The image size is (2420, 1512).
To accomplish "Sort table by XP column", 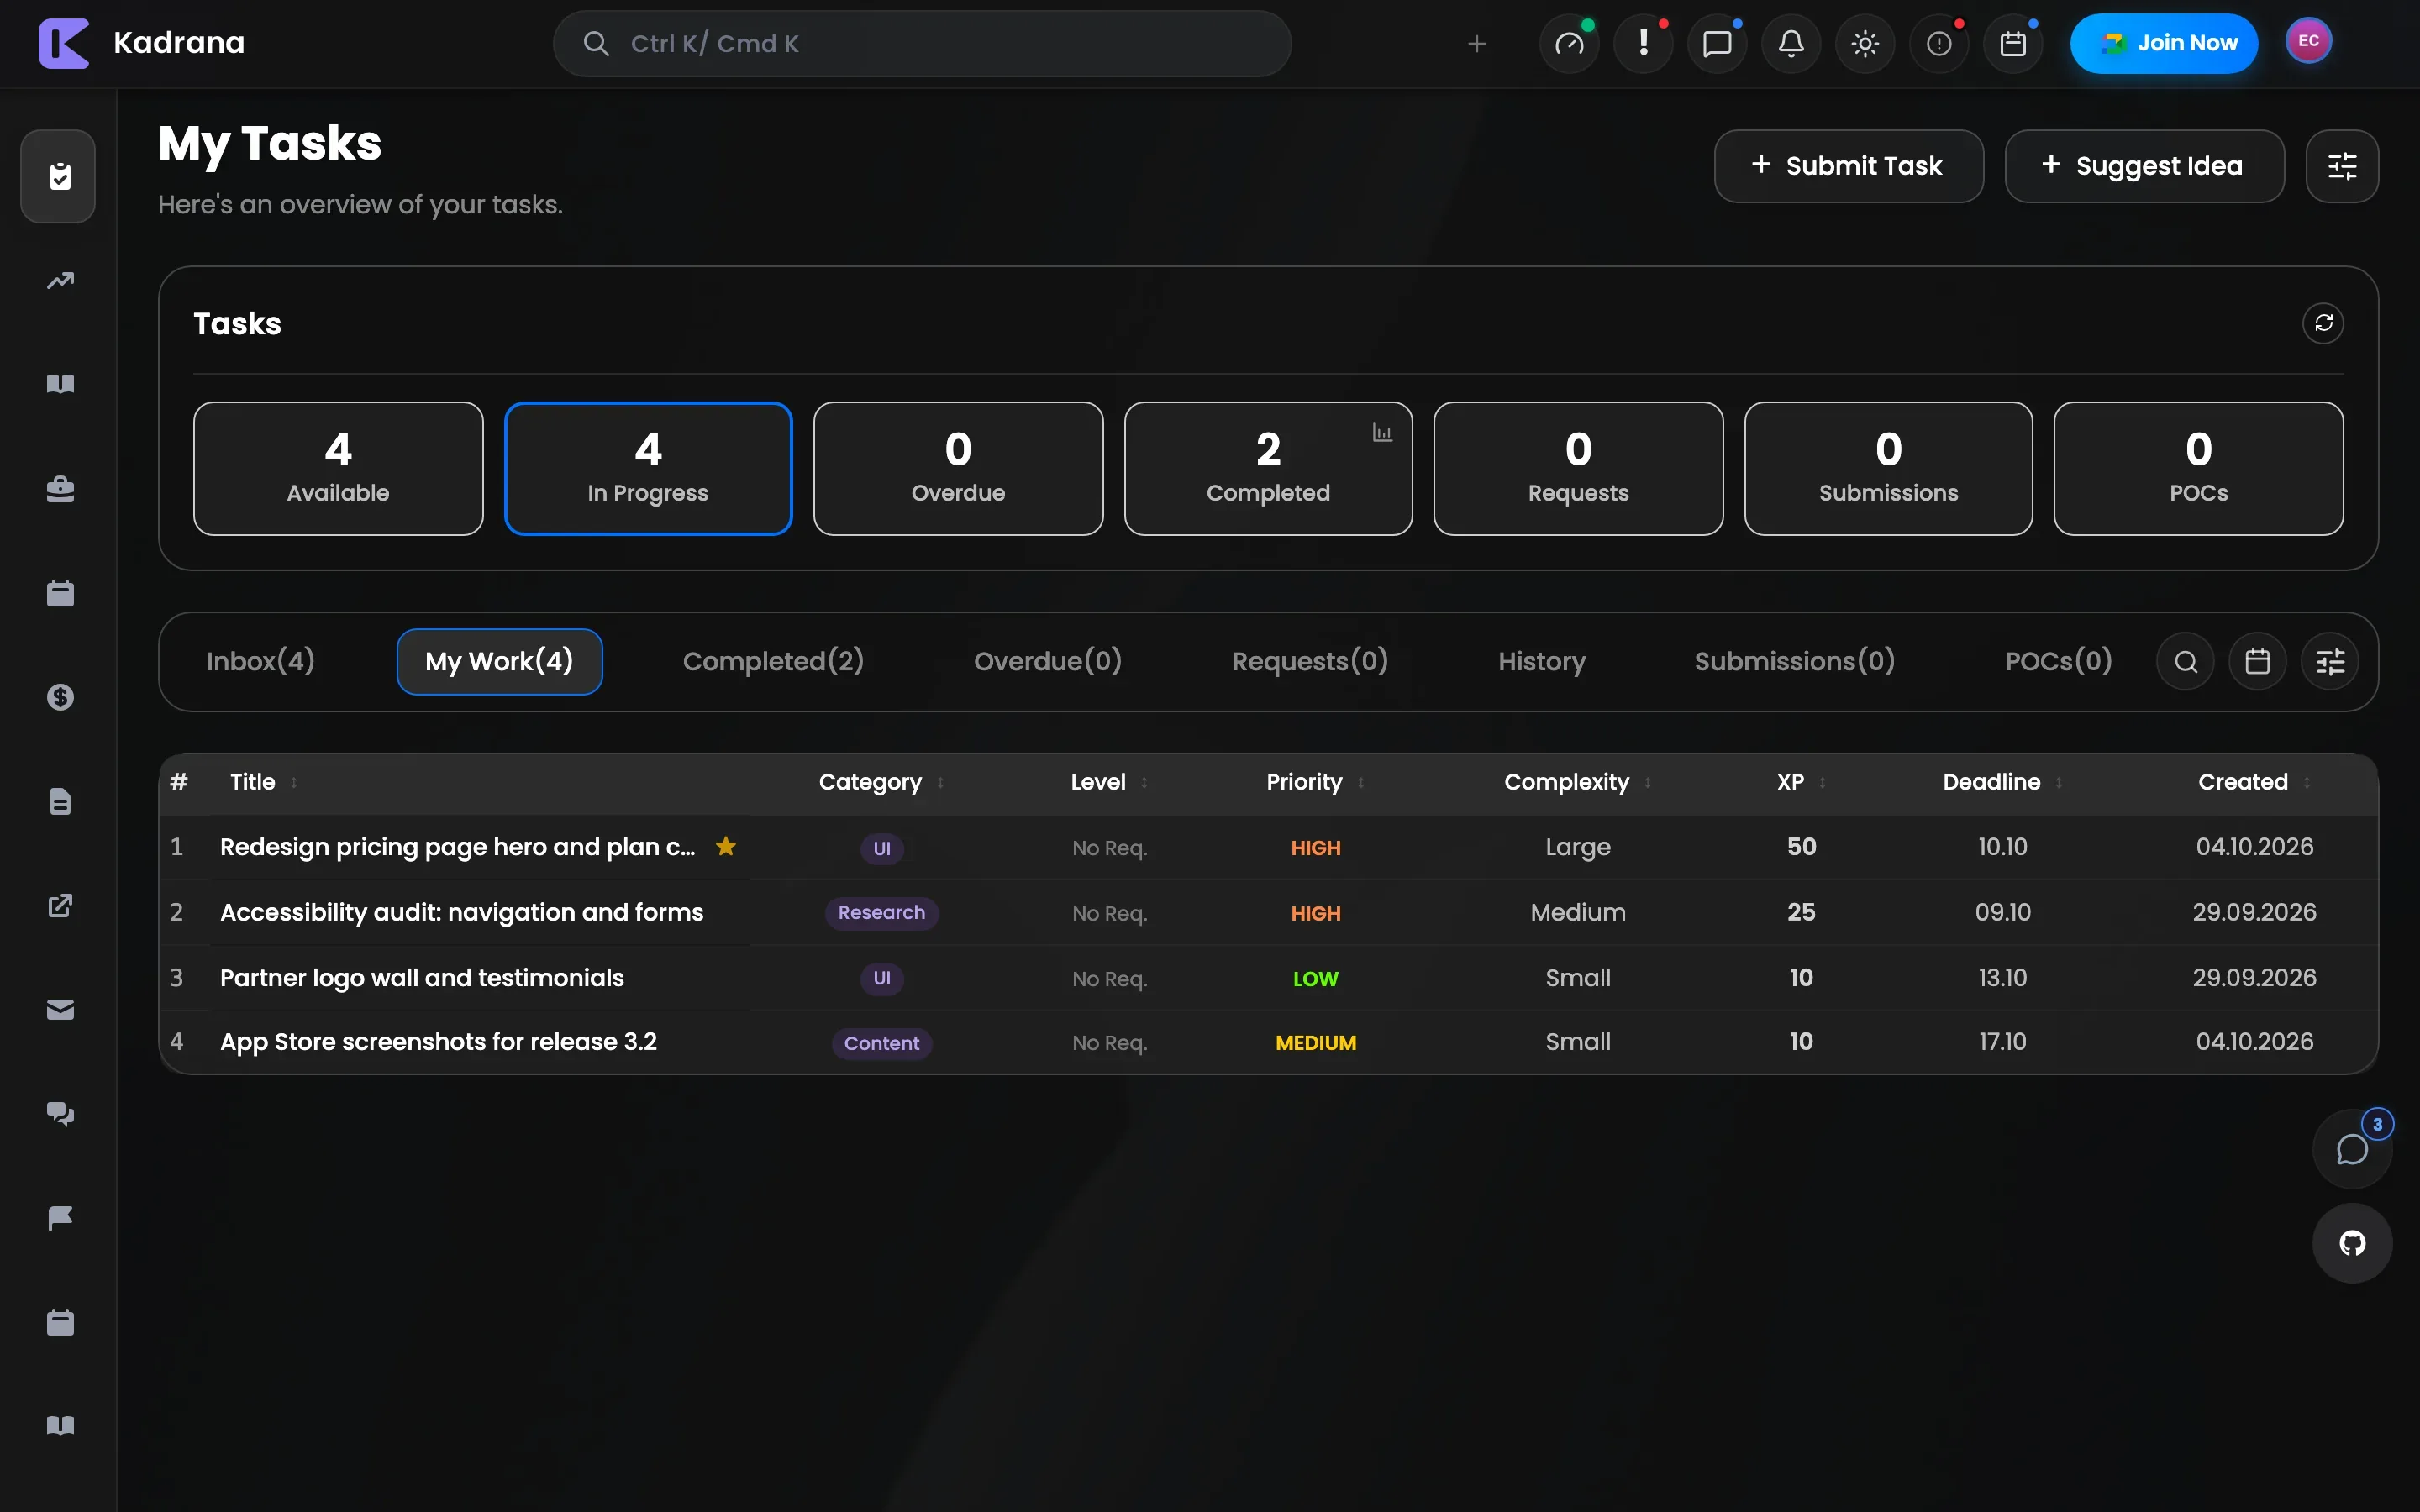I will click(1801, 782).
